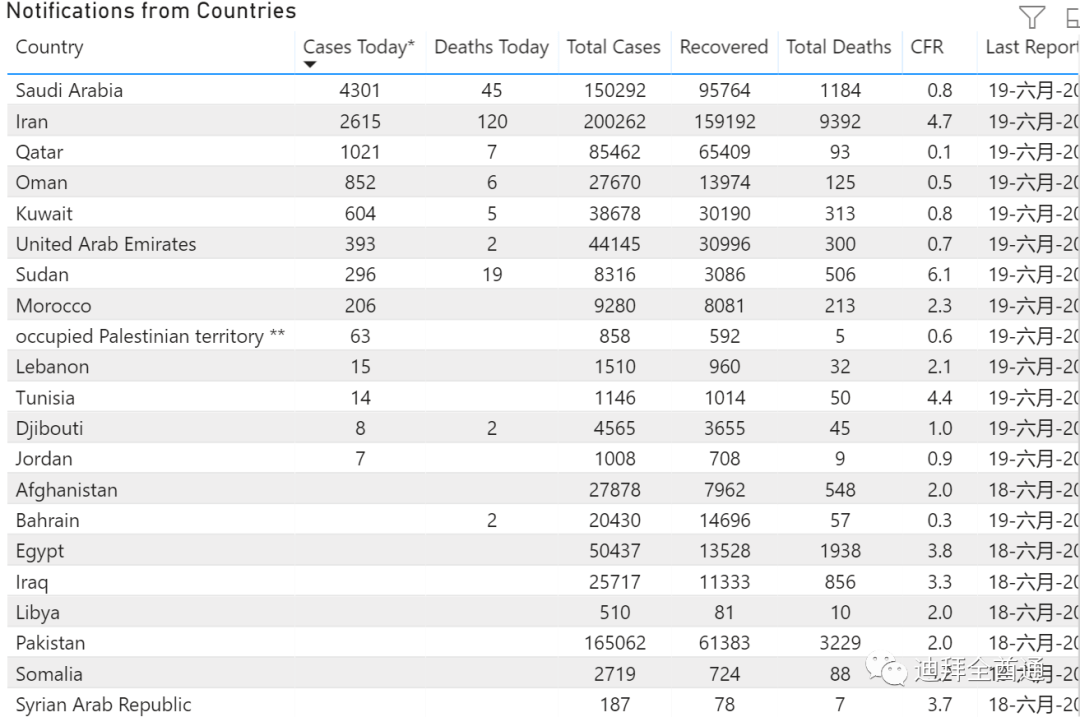Click the WeChat logo watermark icon
The image size is (1080, 717).
click(x=887, y=670)
